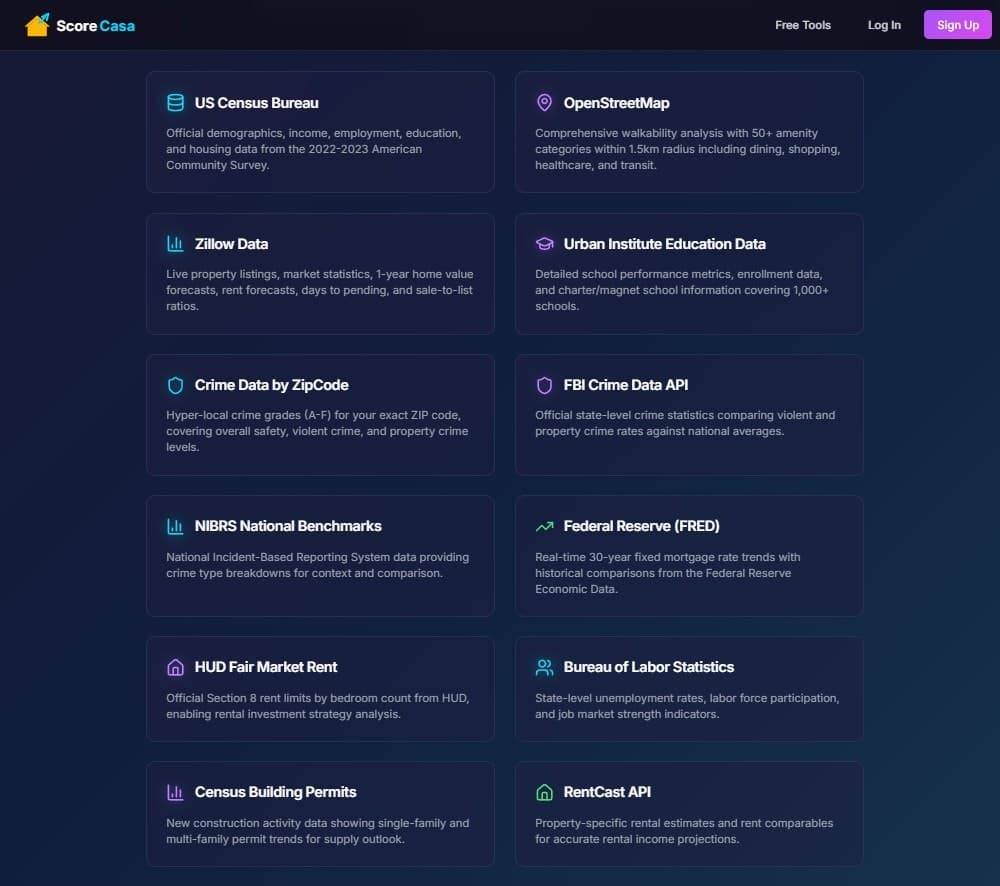The height and width of the screenshot is (886, 1000).
Task: Click the ScoreCasa brand name link
Action: (97, 24)
